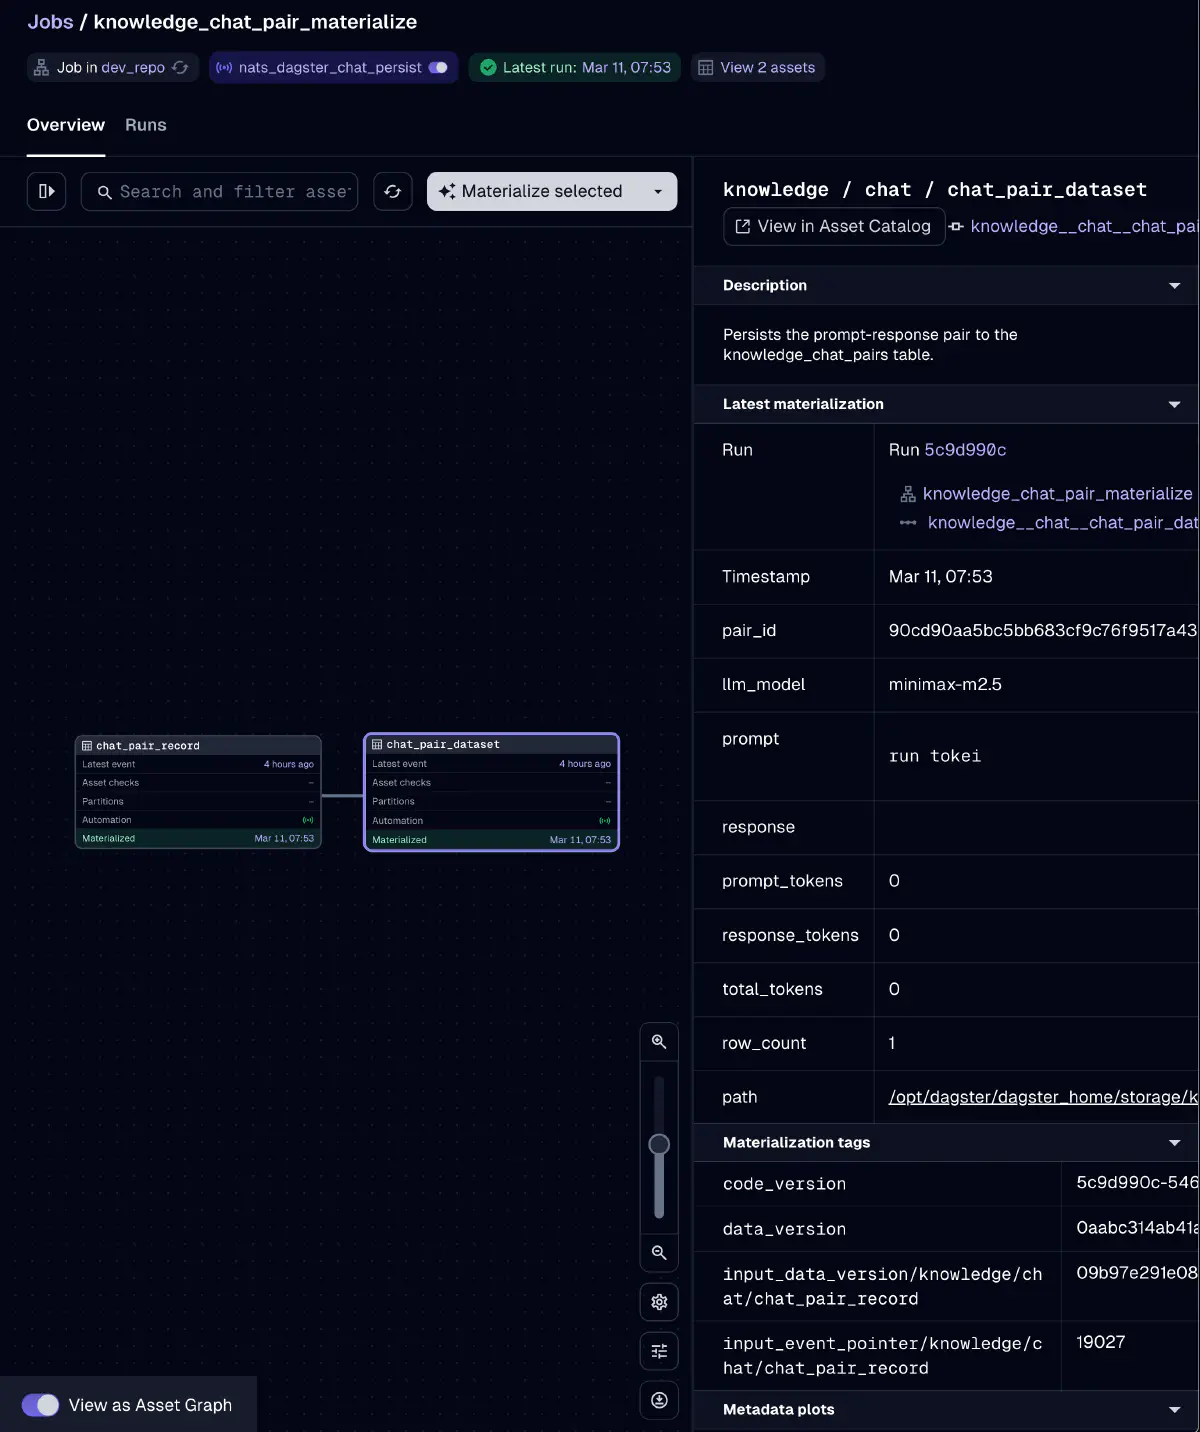Viewport: 1200px width, 1432px height.
Task: Click automation sensor icon on chat_pair_dataset node
Action: click(x=605, y=821)
